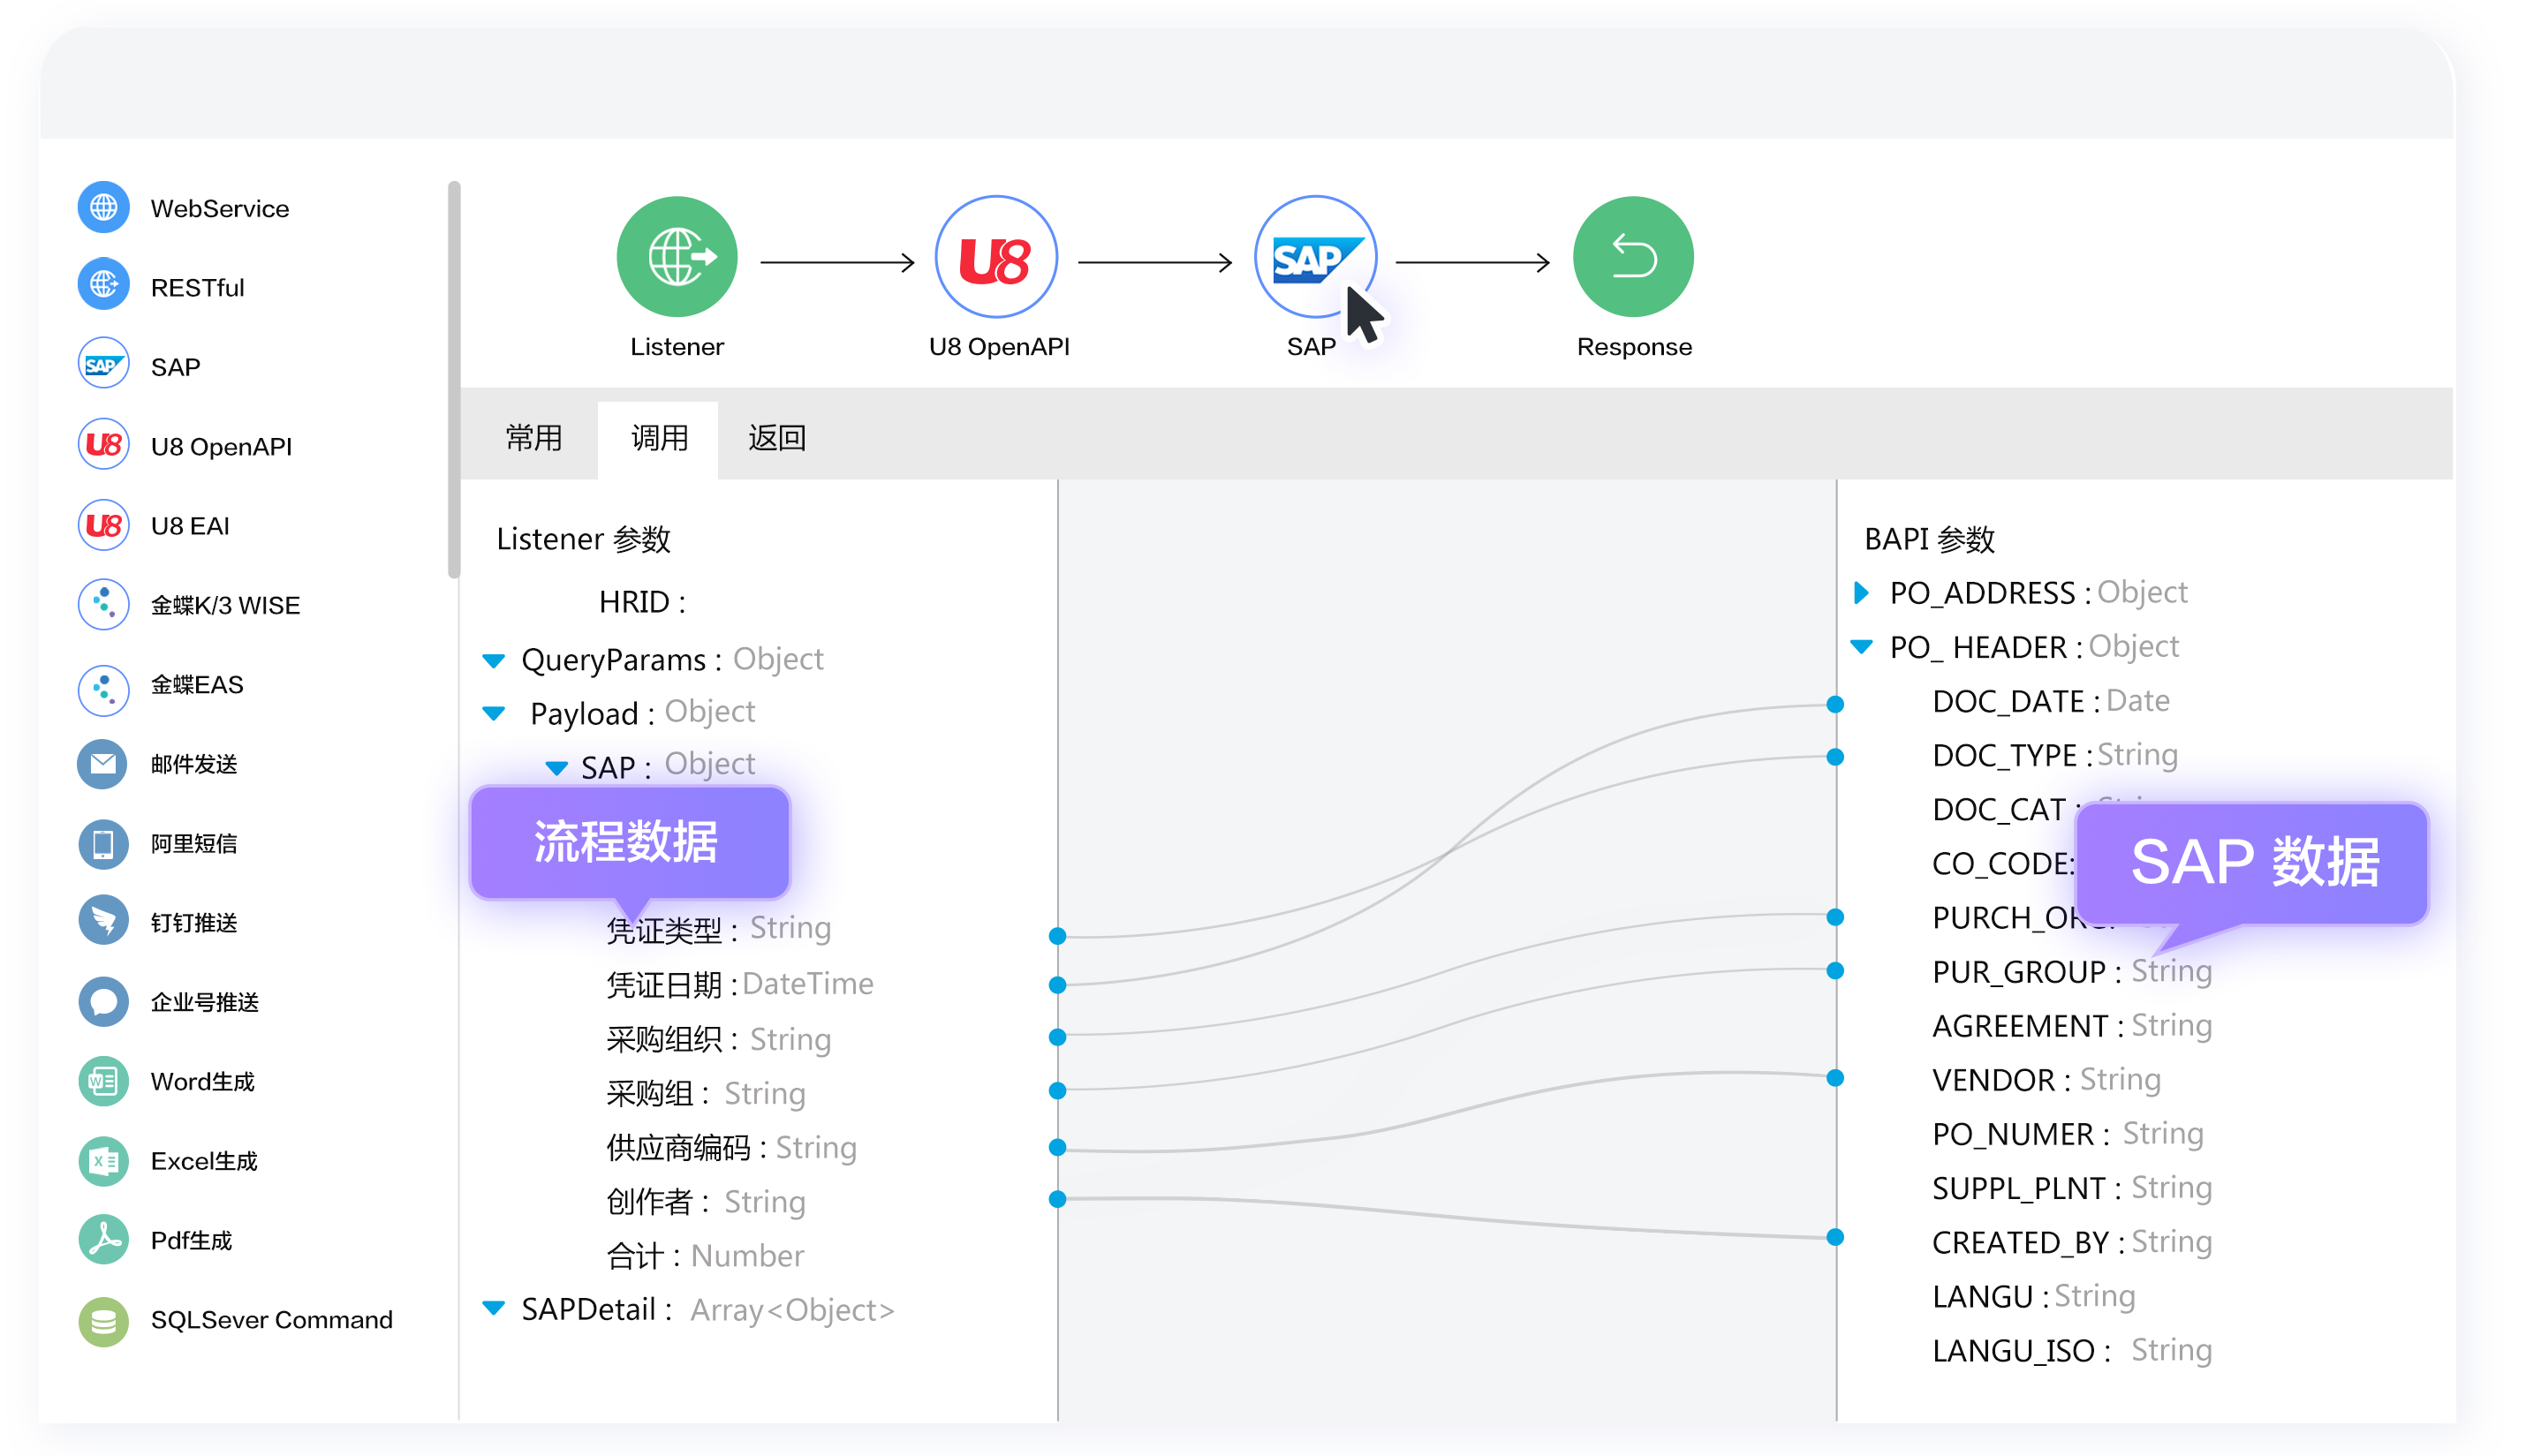
Task: Select the 供应商编码 field
Action: click(731, 1147)
